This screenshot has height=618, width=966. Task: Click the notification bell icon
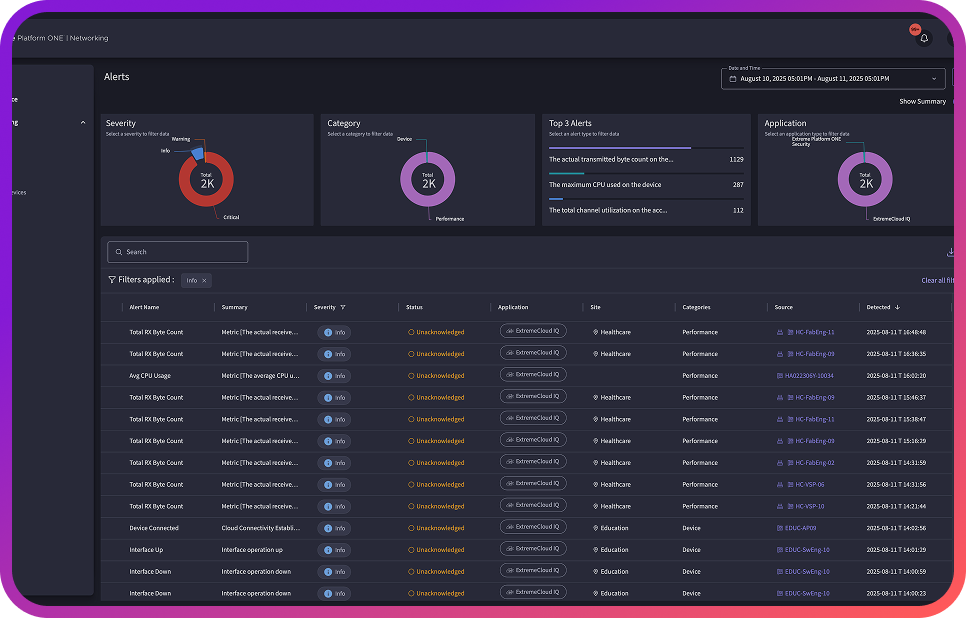click(x=923, y=38)
